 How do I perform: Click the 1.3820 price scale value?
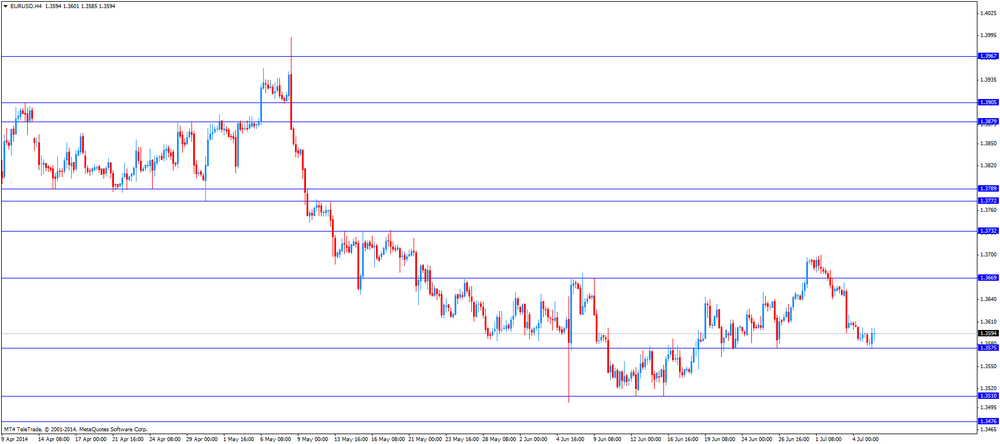tap(988, 166)
